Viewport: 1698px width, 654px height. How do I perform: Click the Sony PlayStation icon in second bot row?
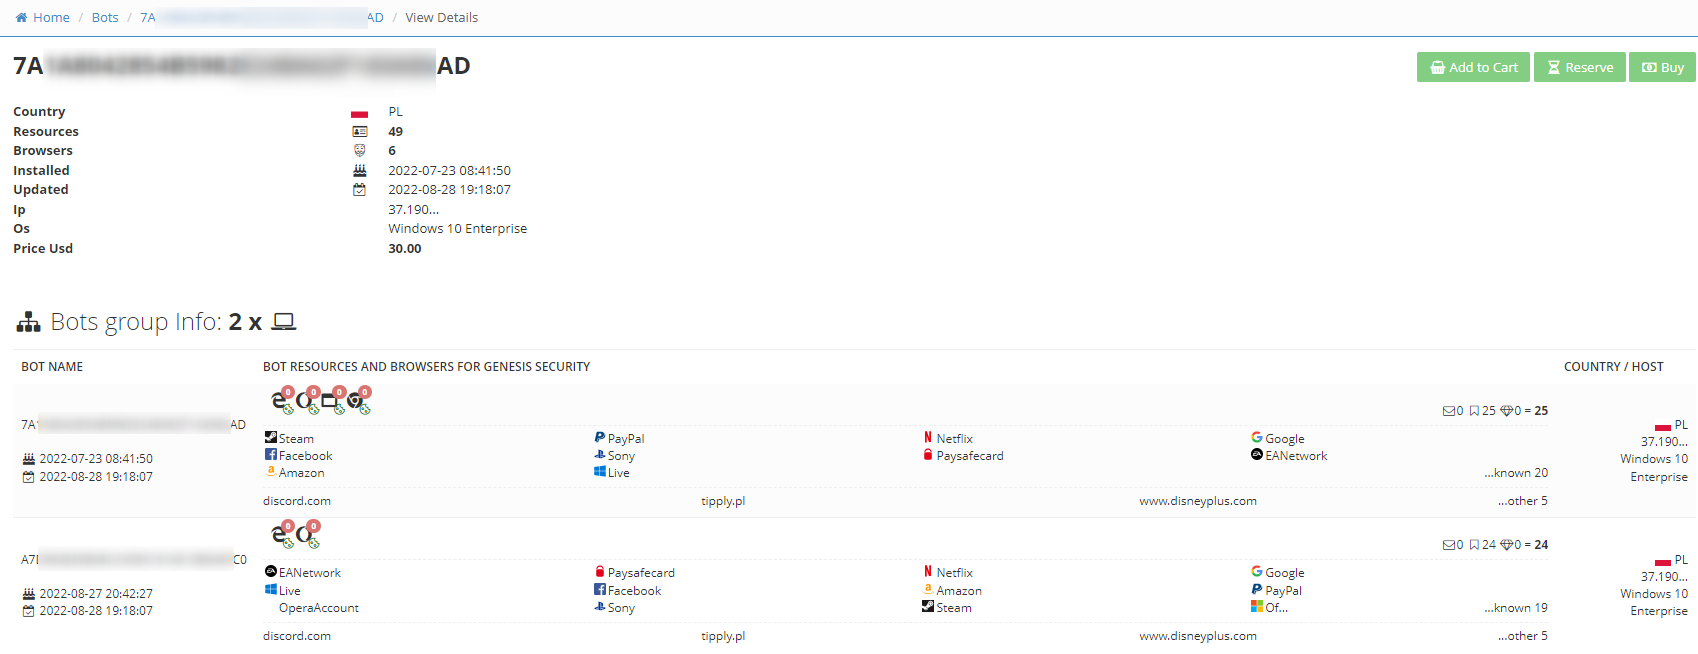[x=599, y=606]
